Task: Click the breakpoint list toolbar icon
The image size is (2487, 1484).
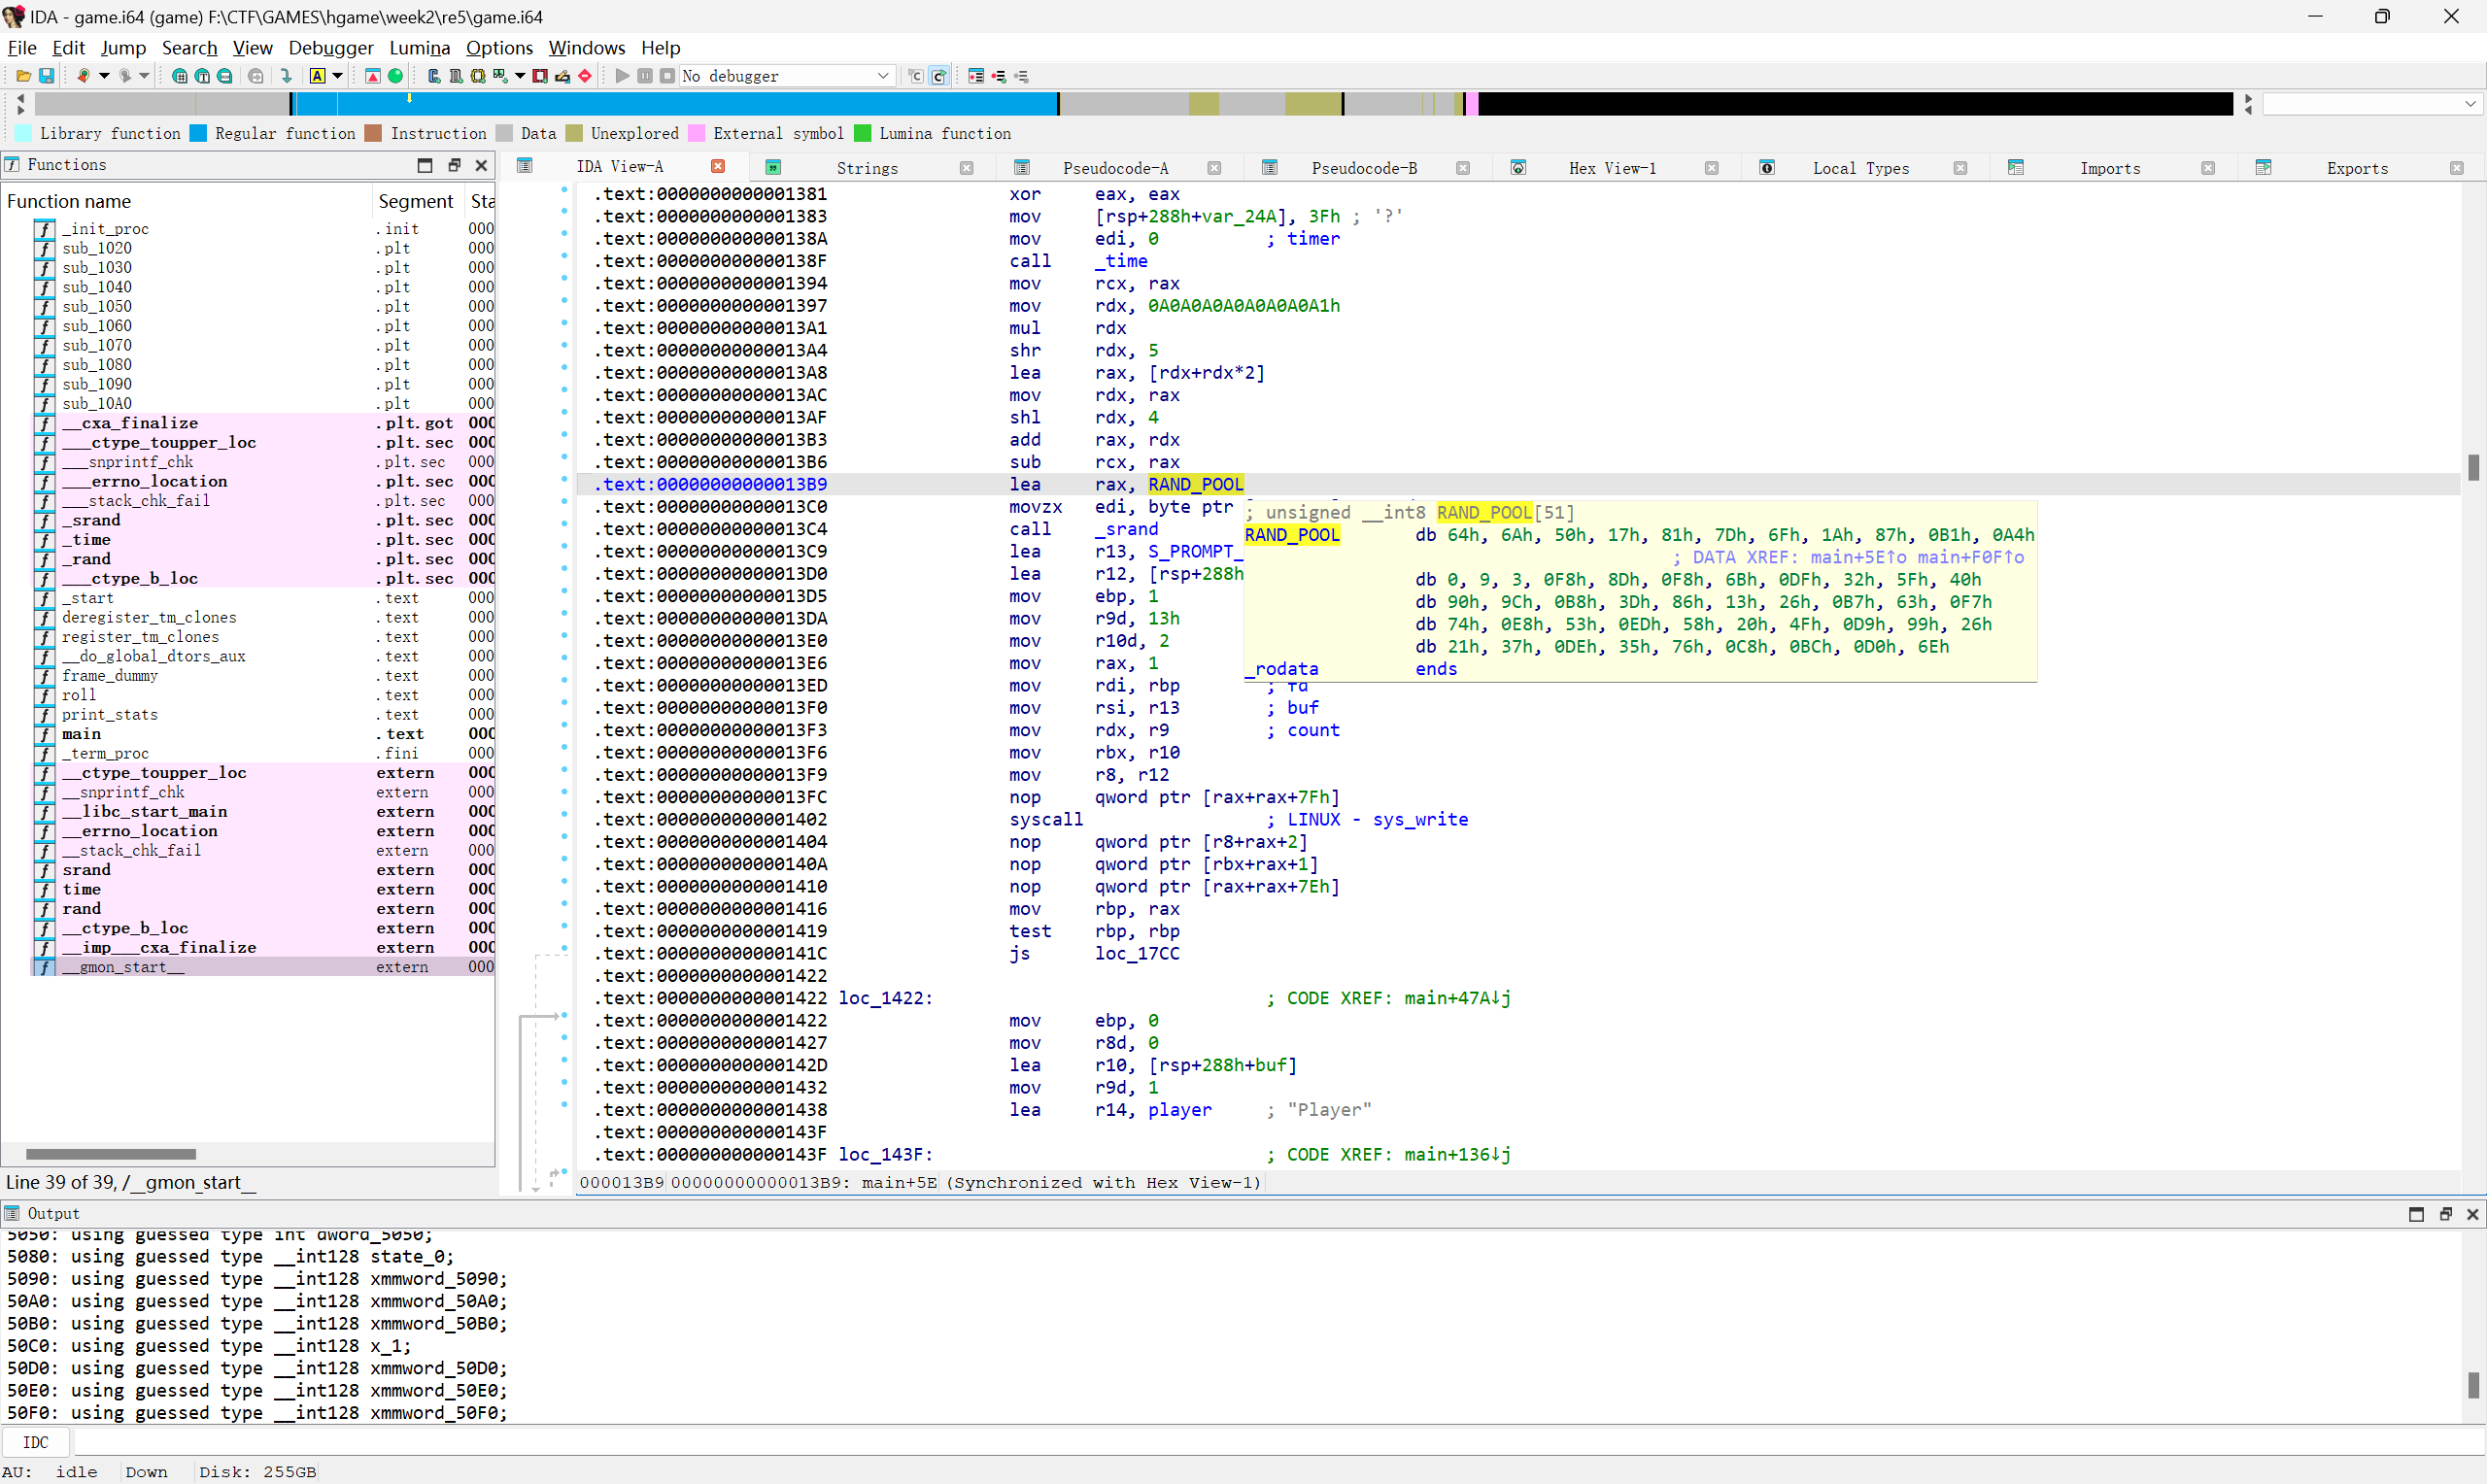Action: pyautogui.click(x=977, y=76)
